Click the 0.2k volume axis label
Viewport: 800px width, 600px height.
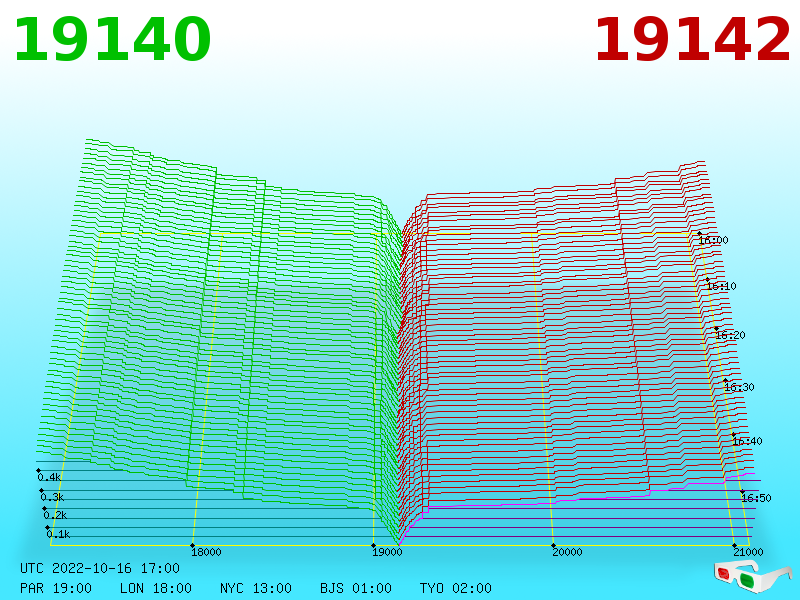click(x=55, y=515)
